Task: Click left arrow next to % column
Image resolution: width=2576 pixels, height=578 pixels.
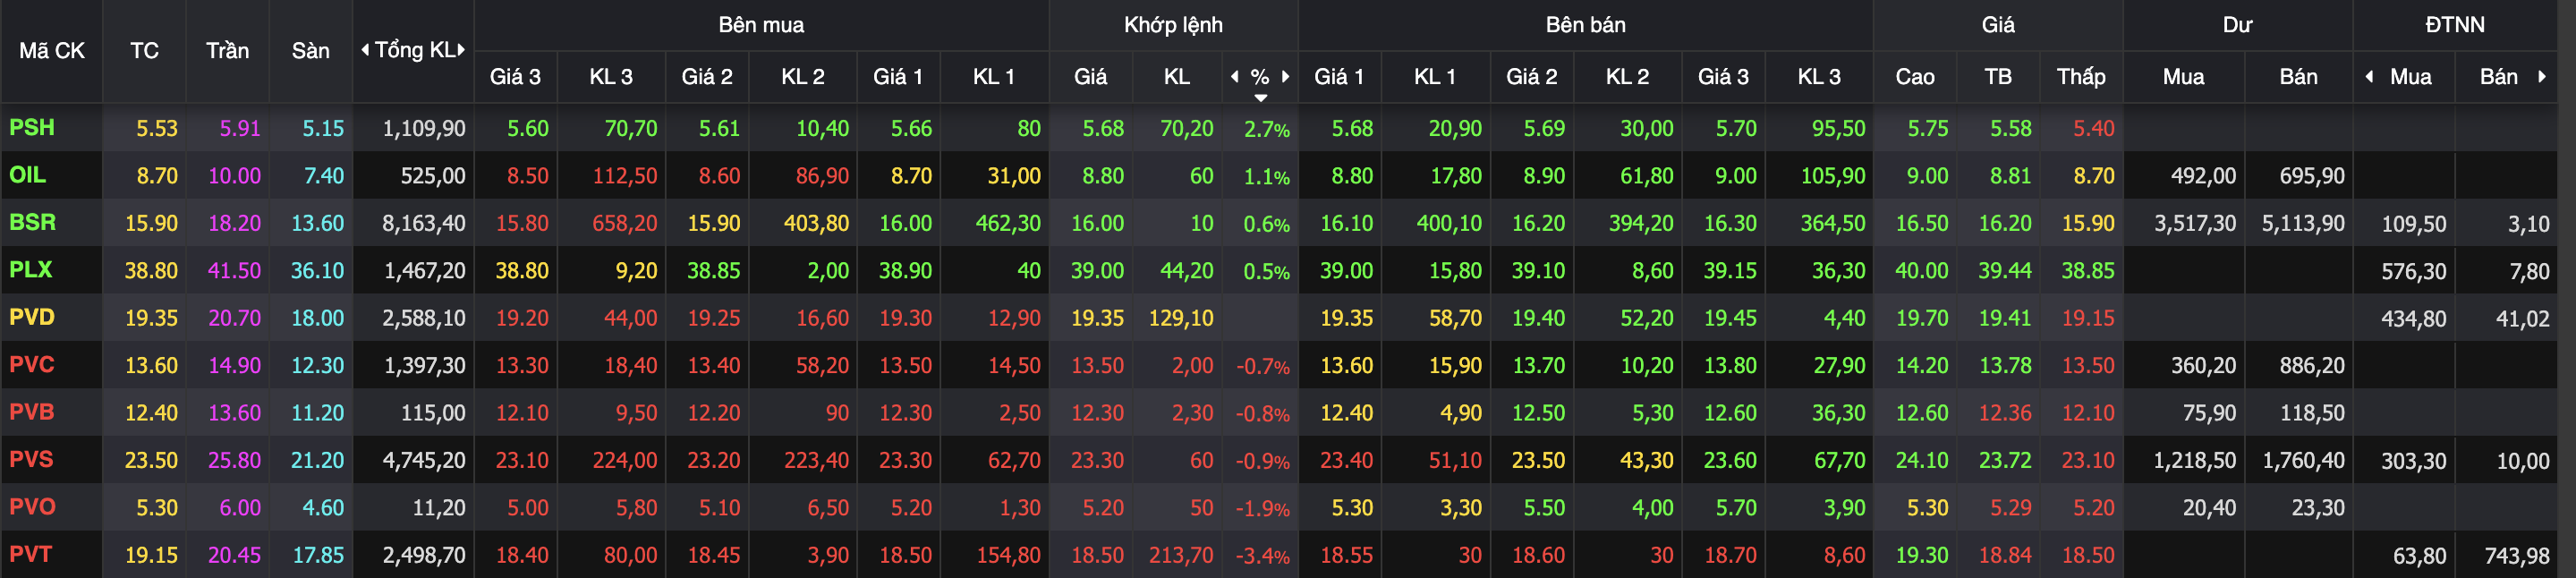Action: point(1234,76)
